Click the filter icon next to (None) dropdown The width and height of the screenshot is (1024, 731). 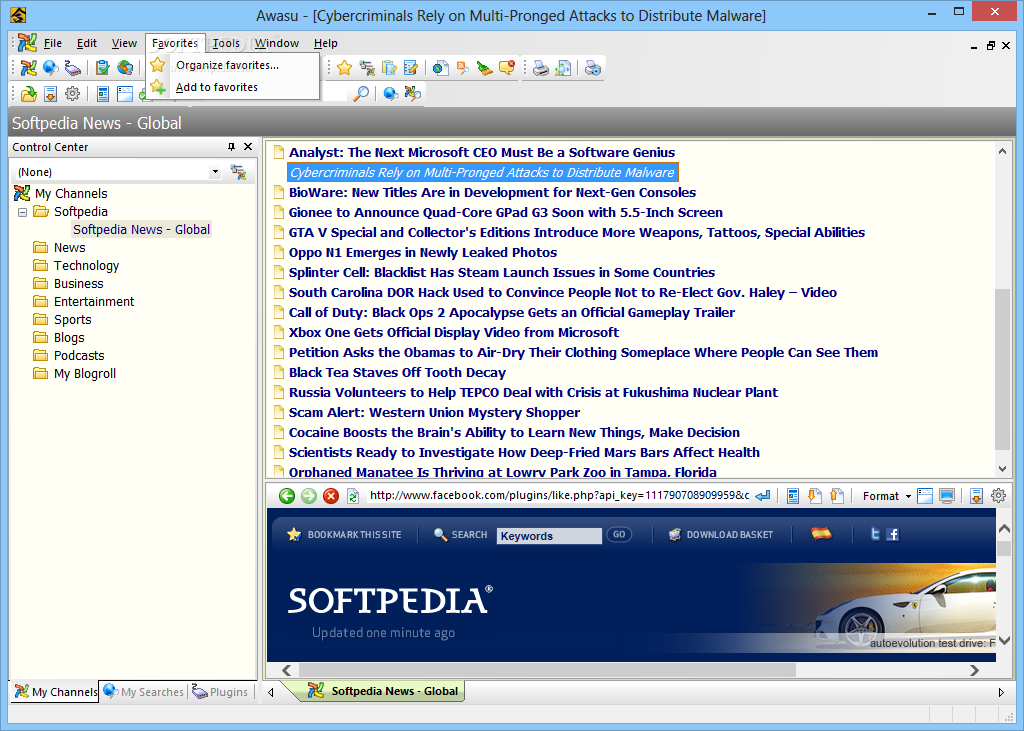238,172
